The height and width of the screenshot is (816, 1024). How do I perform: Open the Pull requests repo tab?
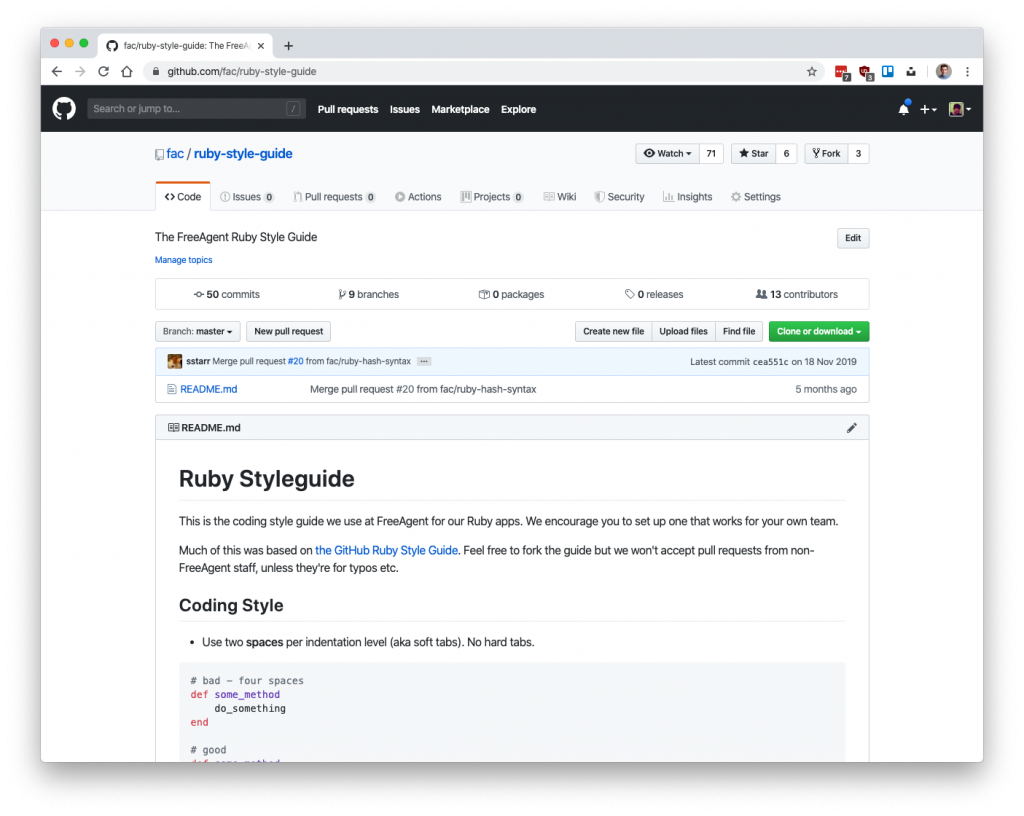pyautogui.click(x=334, y=197)
